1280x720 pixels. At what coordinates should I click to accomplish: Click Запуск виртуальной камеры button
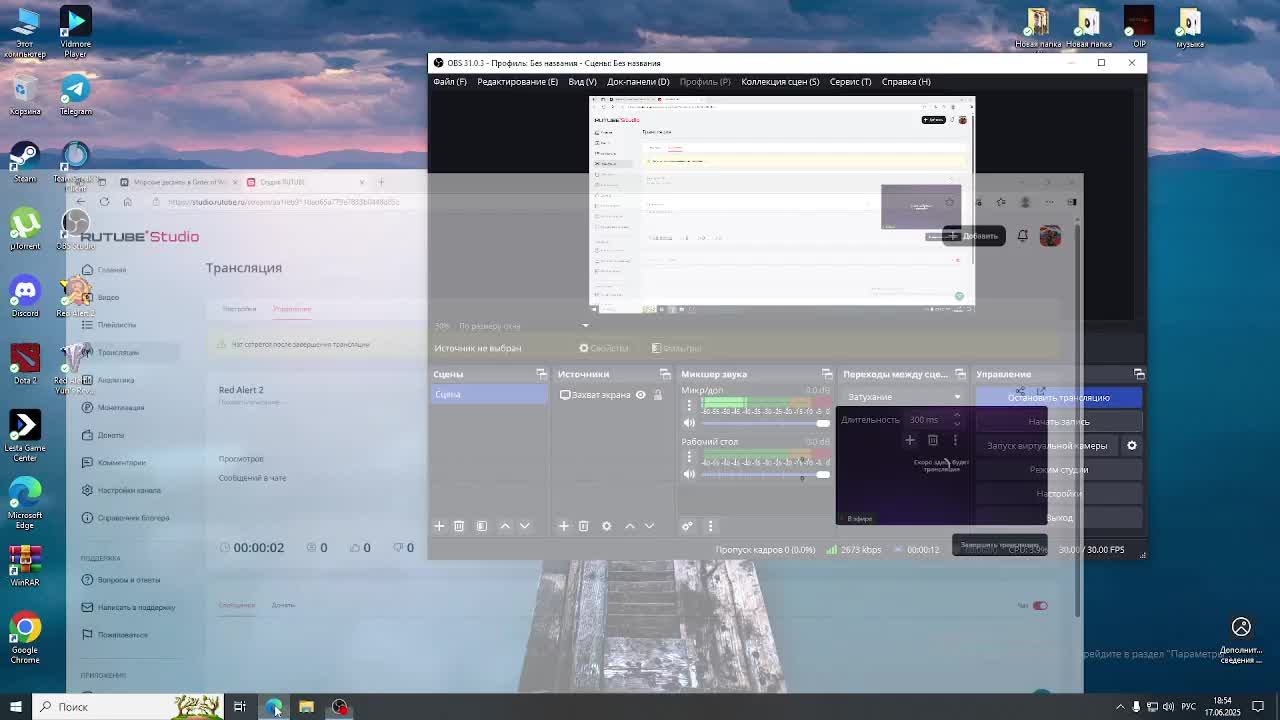[x=1047, y=446]
